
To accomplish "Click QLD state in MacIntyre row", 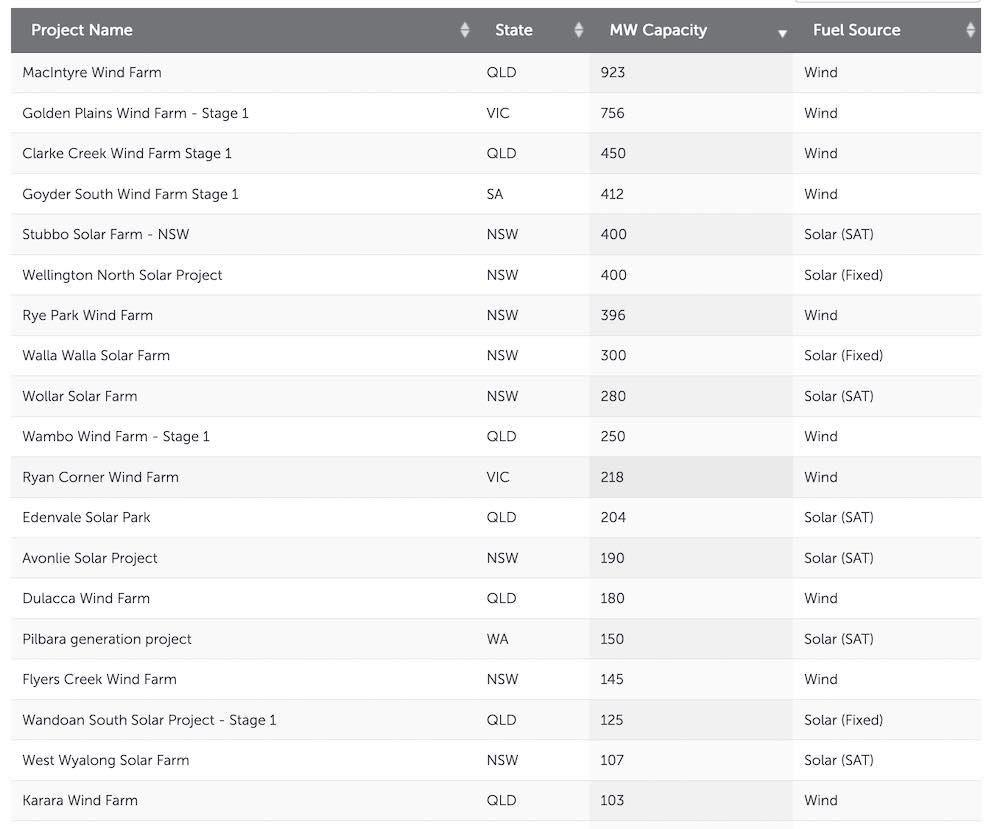I will [x=501, y=73].
